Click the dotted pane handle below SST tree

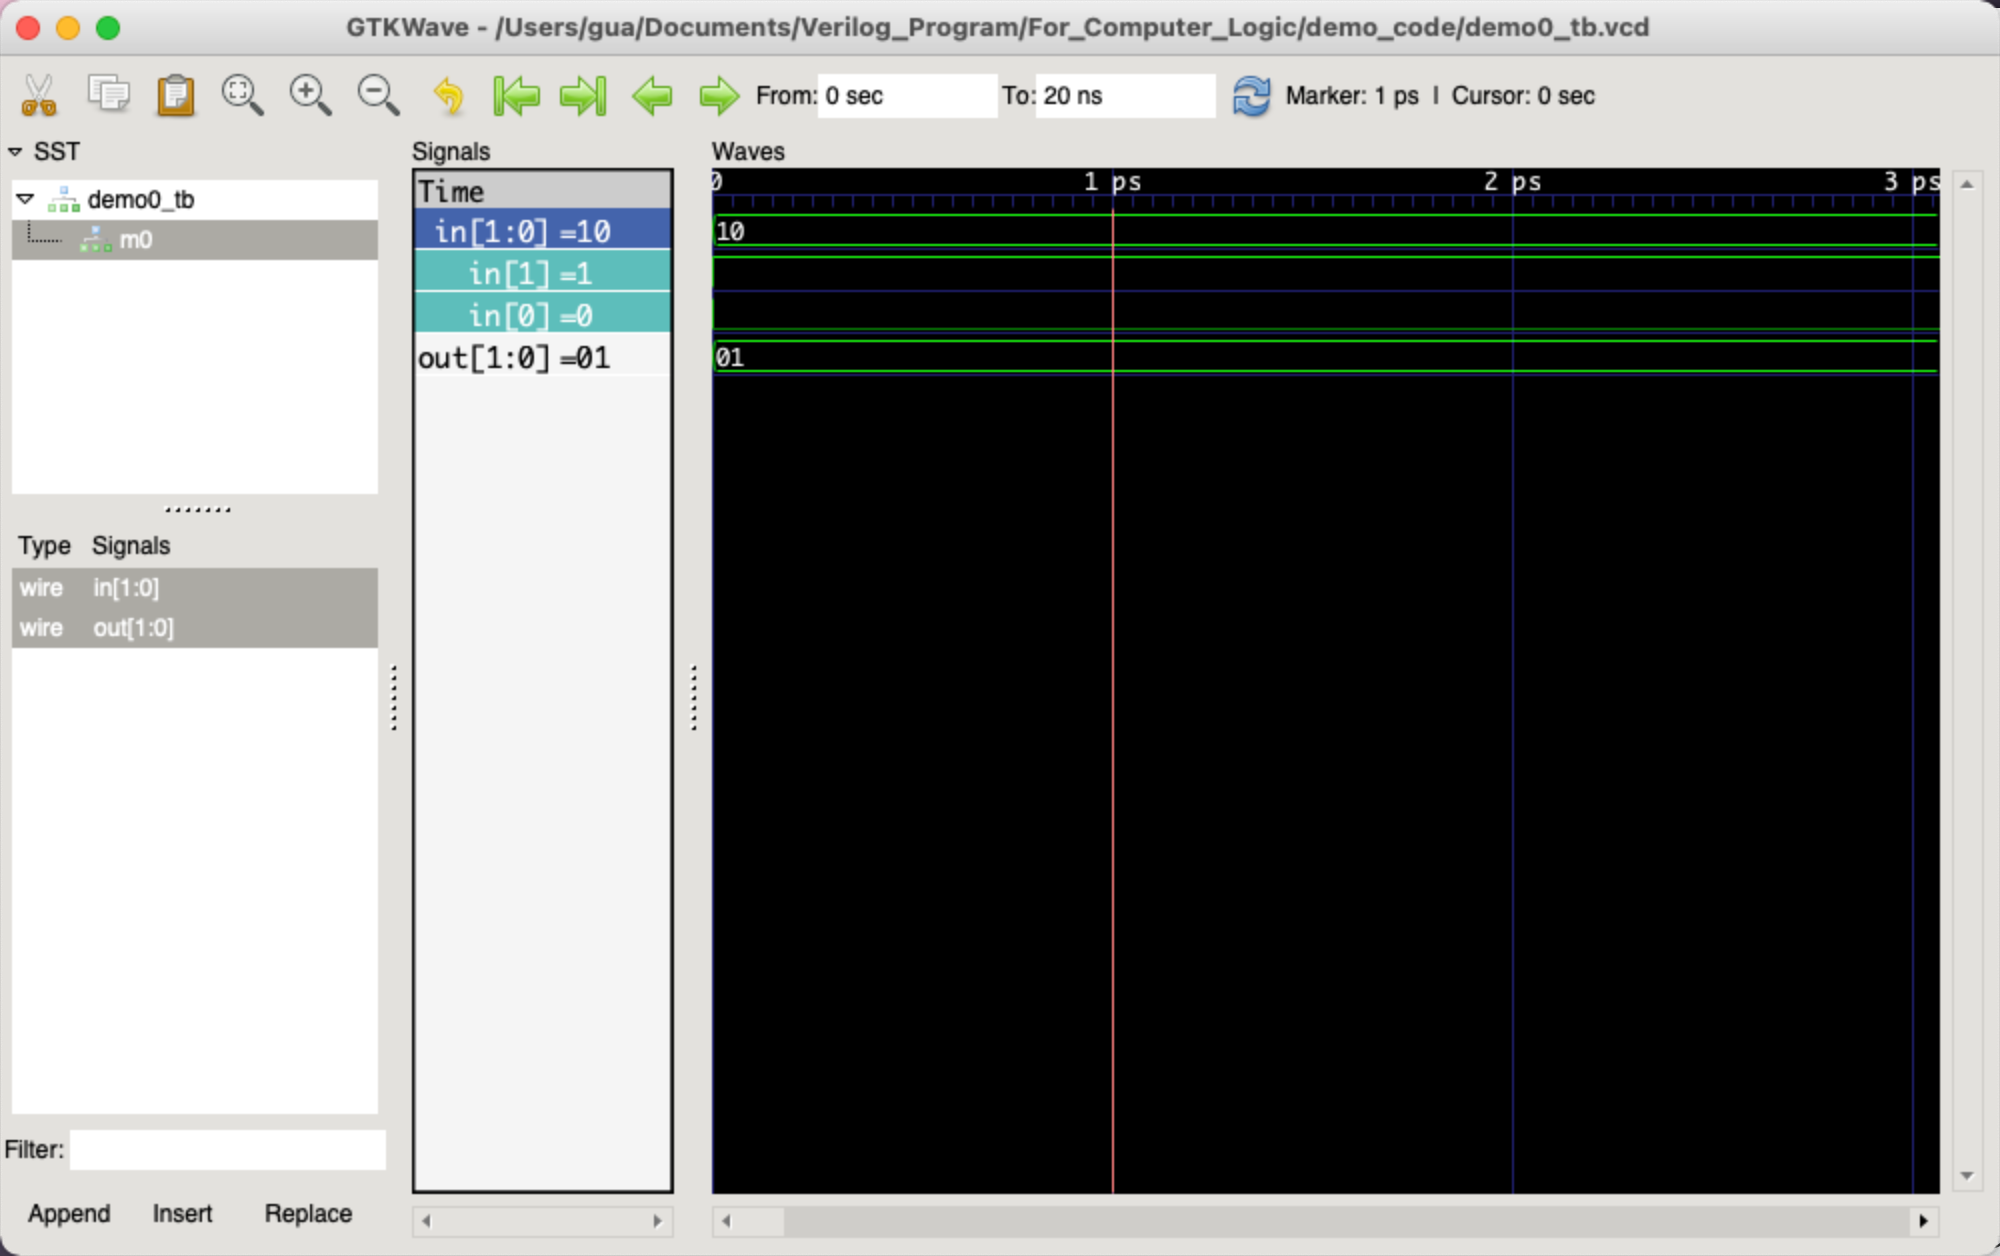coord(197,510)
